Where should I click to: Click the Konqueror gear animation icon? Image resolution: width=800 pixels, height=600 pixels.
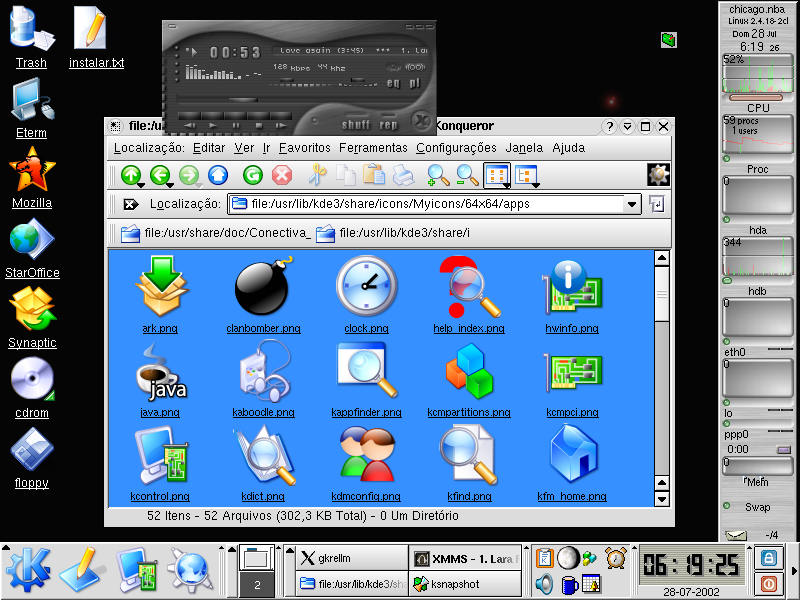coord(658,174)
